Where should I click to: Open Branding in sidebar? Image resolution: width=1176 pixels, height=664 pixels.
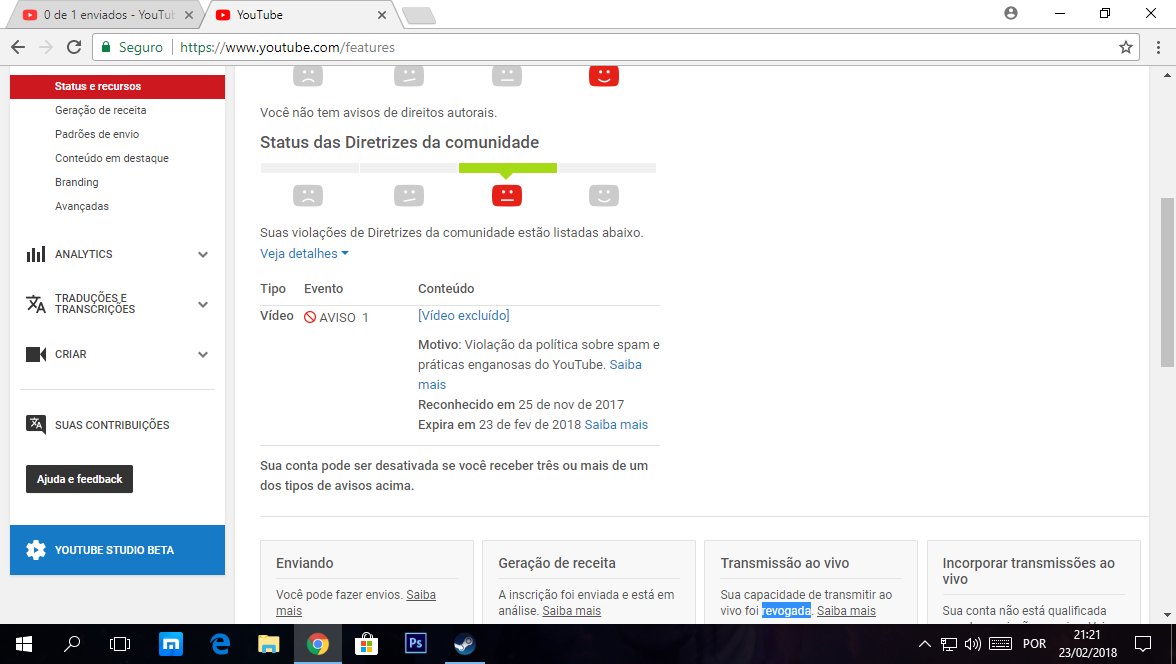click(76, 182)
